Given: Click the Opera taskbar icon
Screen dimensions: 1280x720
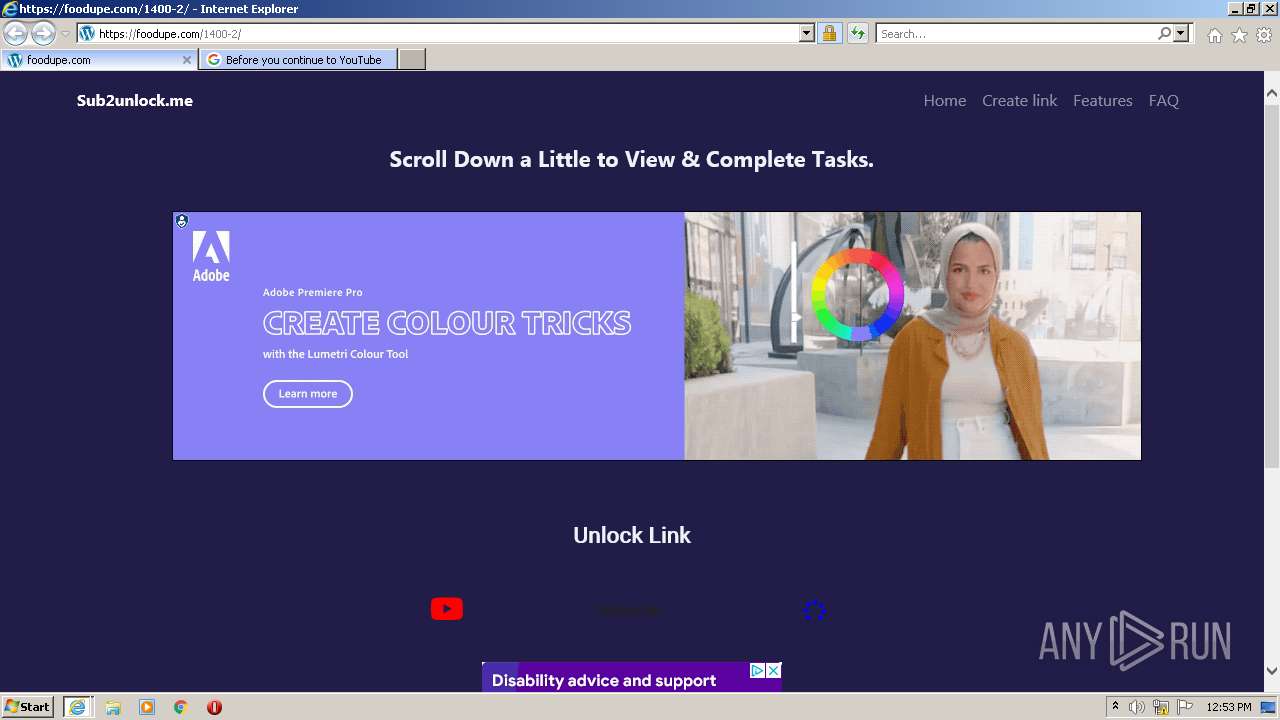Looking at the screenshot, I should (214, 707).
